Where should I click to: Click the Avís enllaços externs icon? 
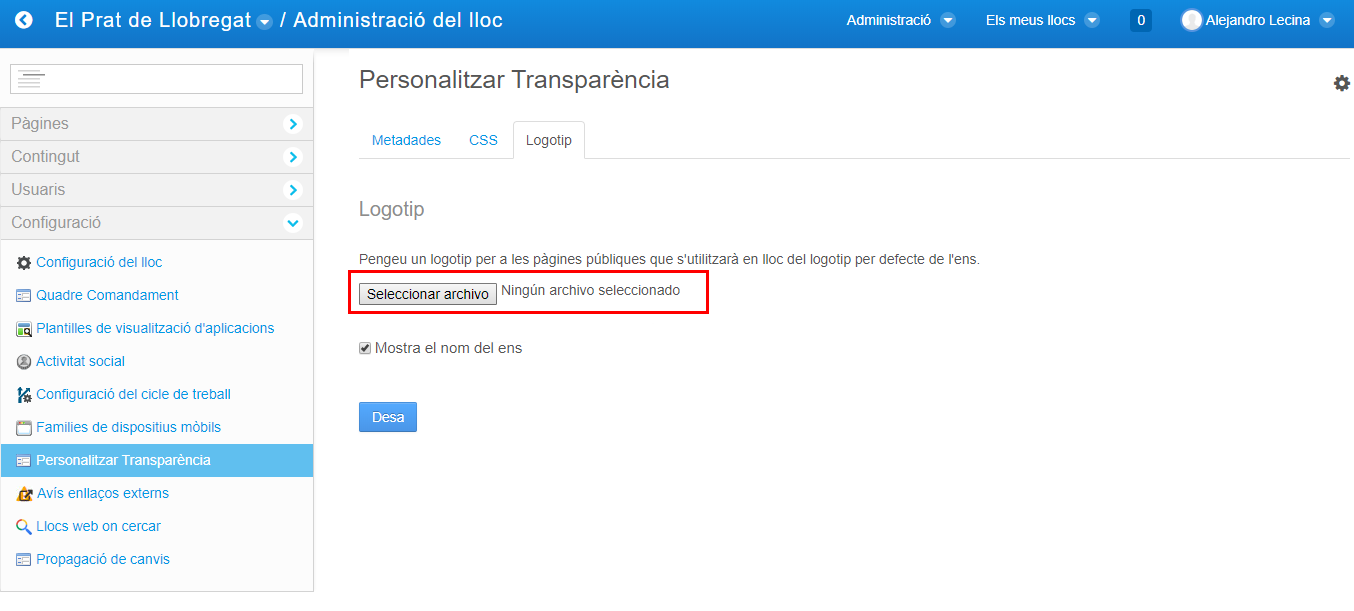(x=24, y=494)
